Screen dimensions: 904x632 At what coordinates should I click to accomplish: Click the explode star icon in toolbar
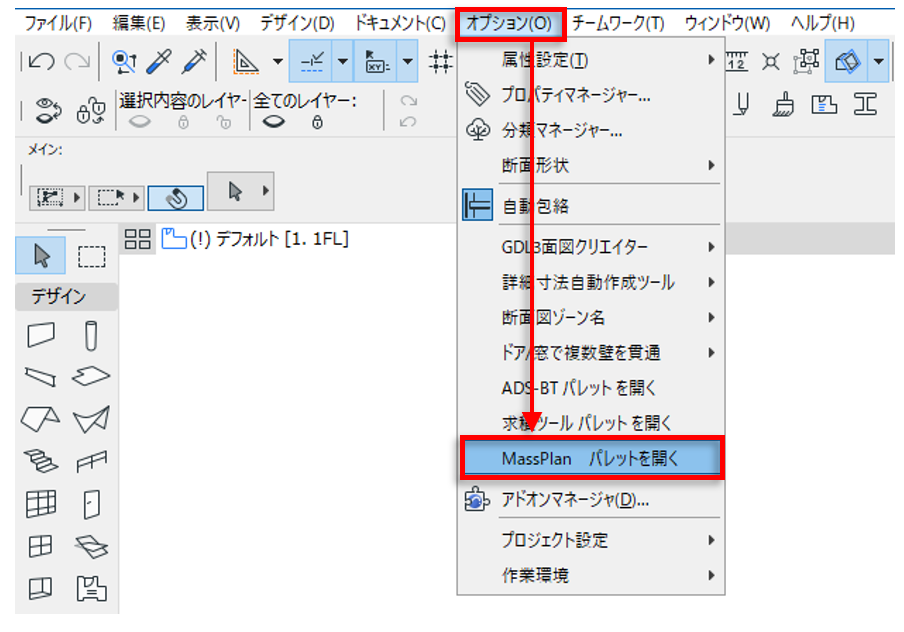[x=771, y=61]
